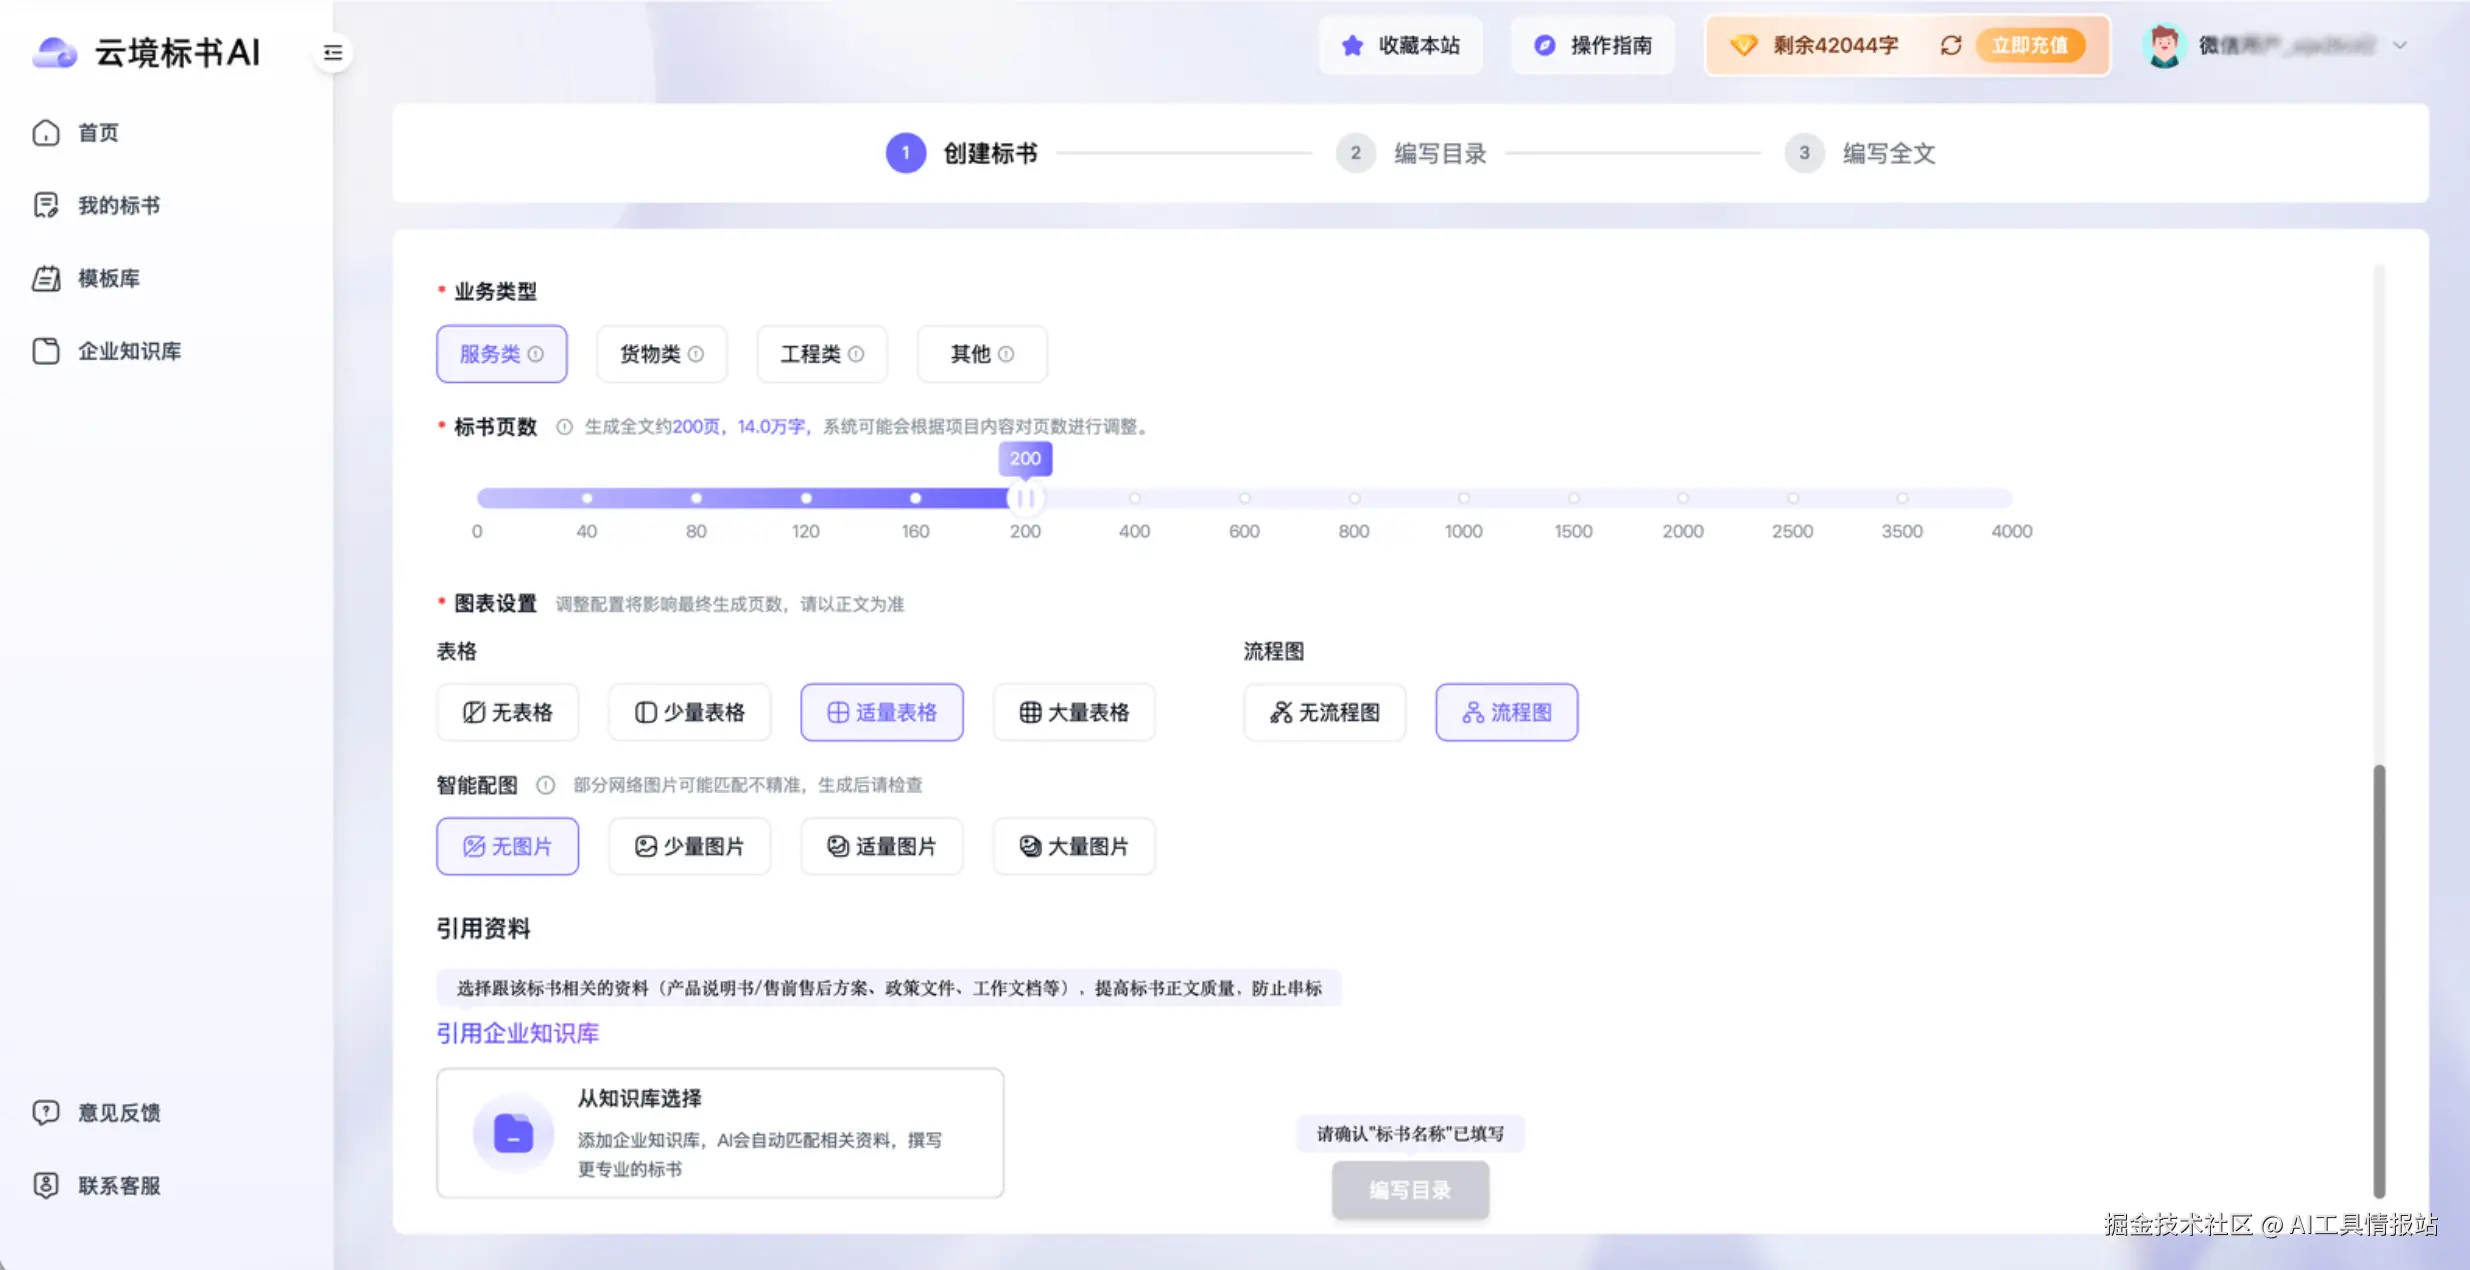
Task: Click the folder icon in 从知识库选择 card
Action: point(513,1133)
